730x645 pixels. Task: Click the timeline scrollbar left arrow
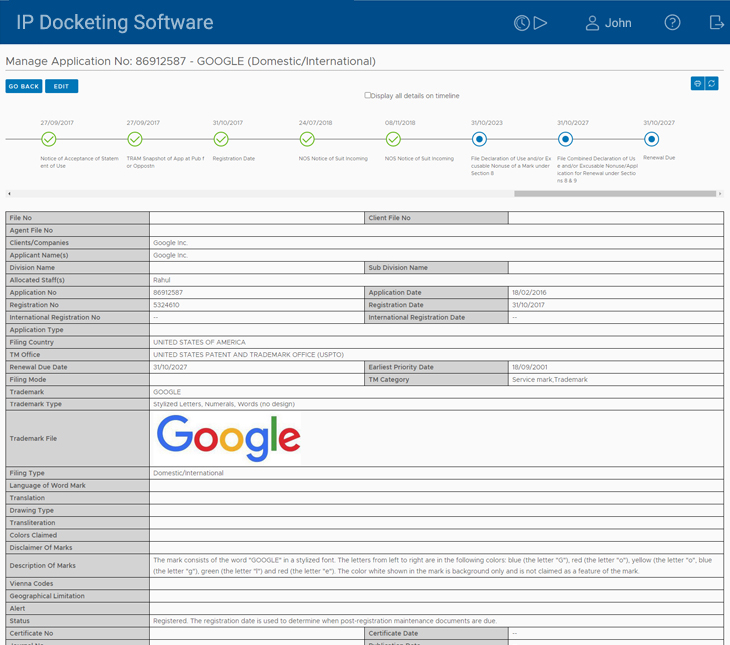click(x=9, y=194)
